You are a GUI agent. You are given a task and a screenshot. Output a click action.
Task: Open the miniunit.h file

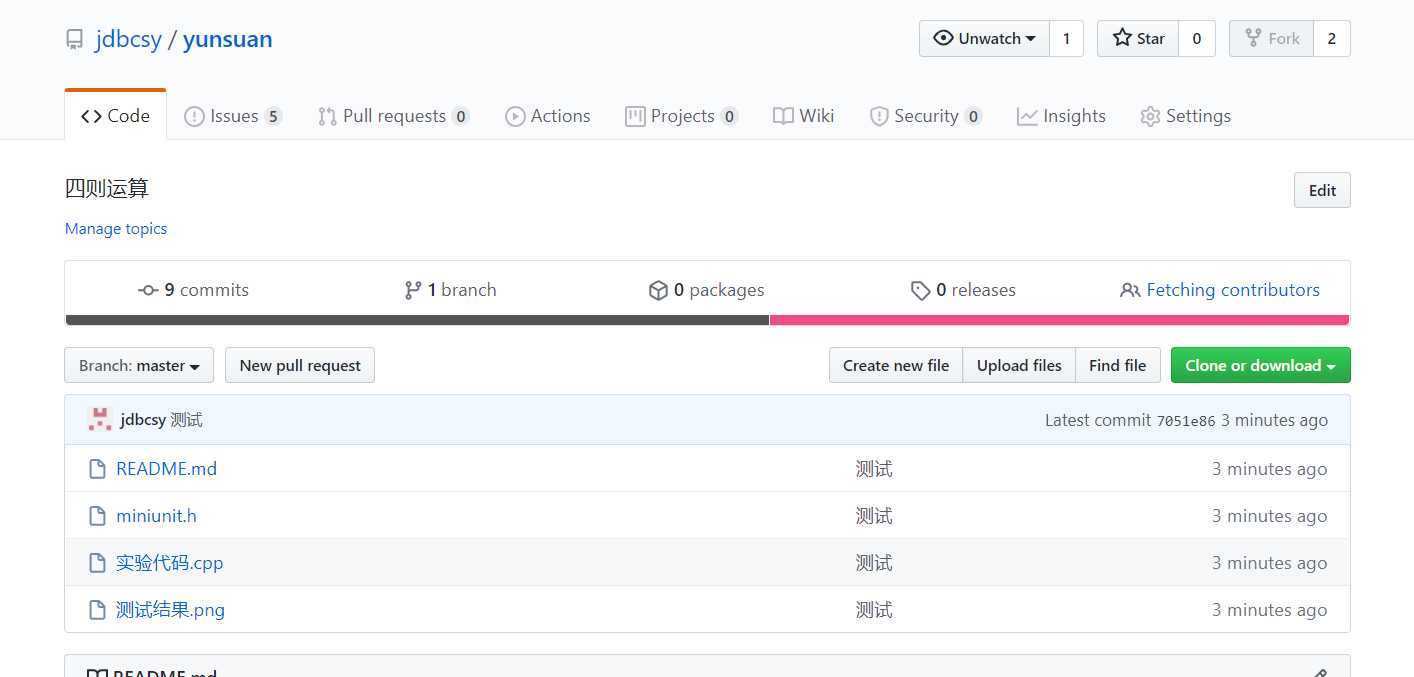[x=156, y=516]
